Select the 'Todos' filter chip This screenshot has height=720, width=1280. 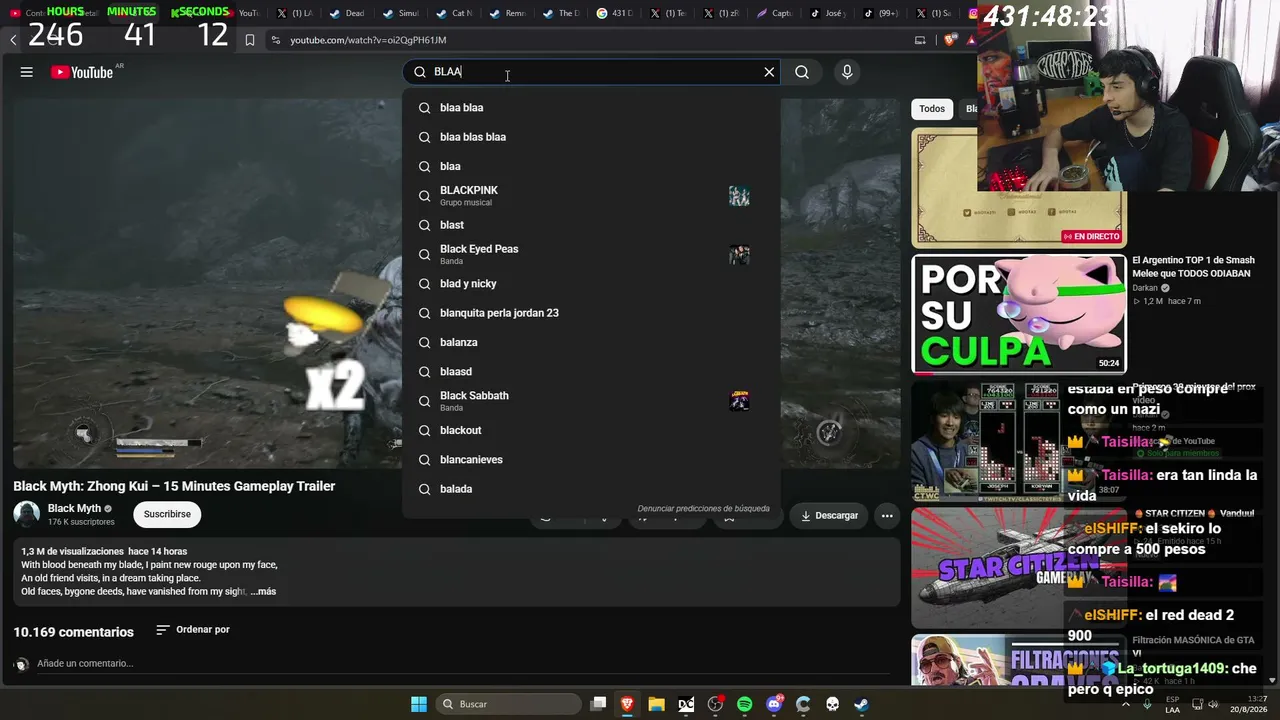932,109
